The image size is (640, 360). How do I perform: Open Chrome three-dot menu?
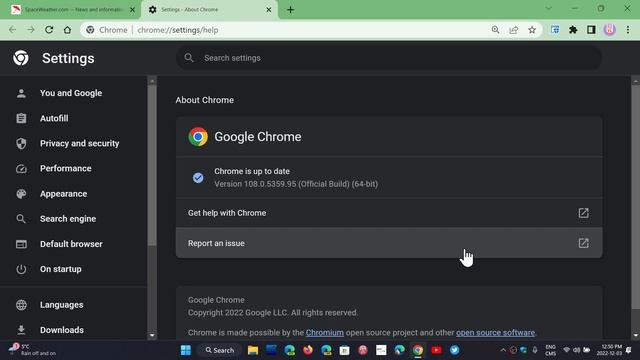[628, 30]
